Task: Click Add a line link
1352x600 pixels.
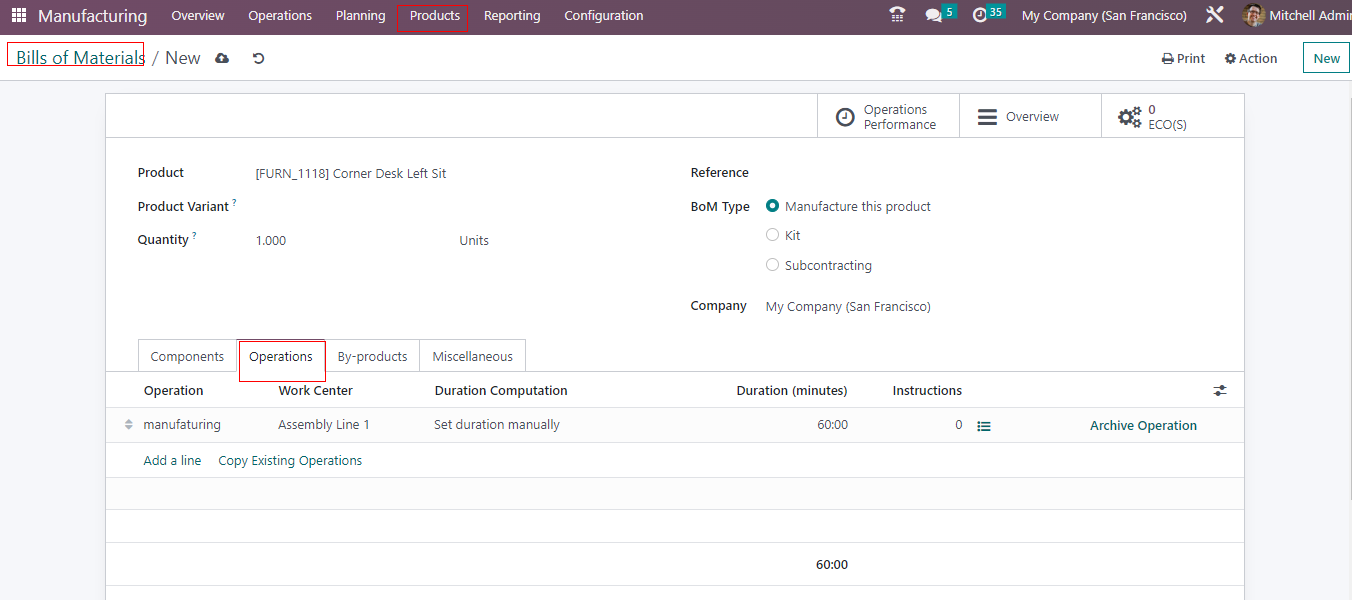Action: coord(172,461)
